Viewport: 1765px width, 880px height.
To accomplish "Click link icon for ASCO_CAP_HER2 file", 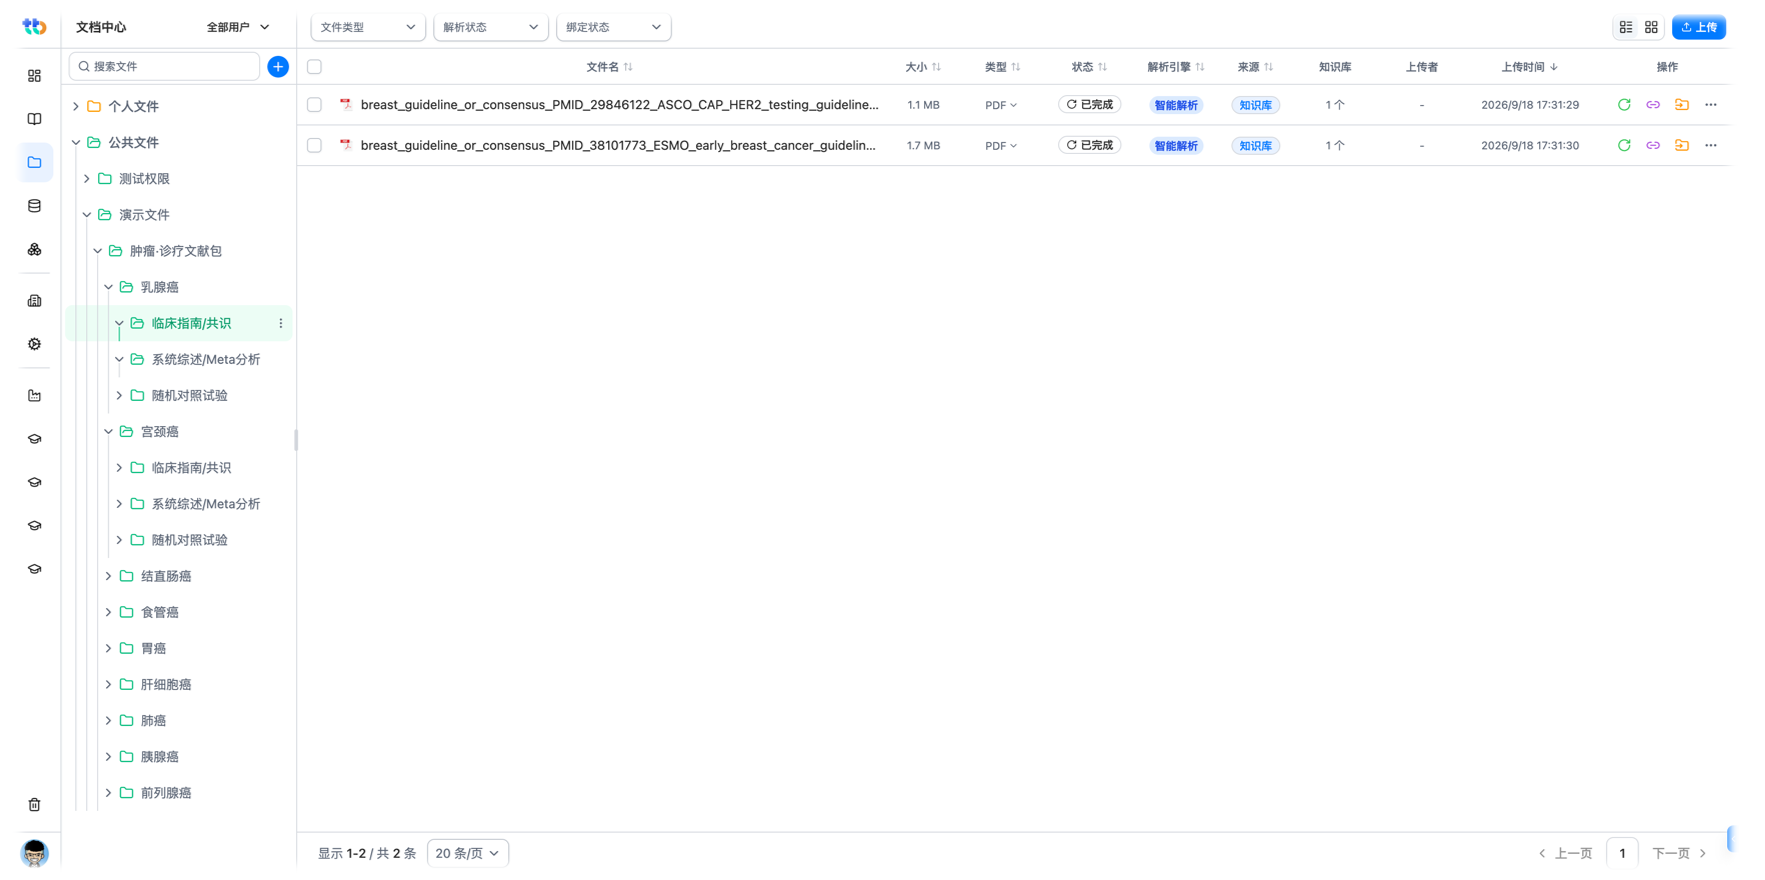I will pyautogui.click(x=1653, y=105).
